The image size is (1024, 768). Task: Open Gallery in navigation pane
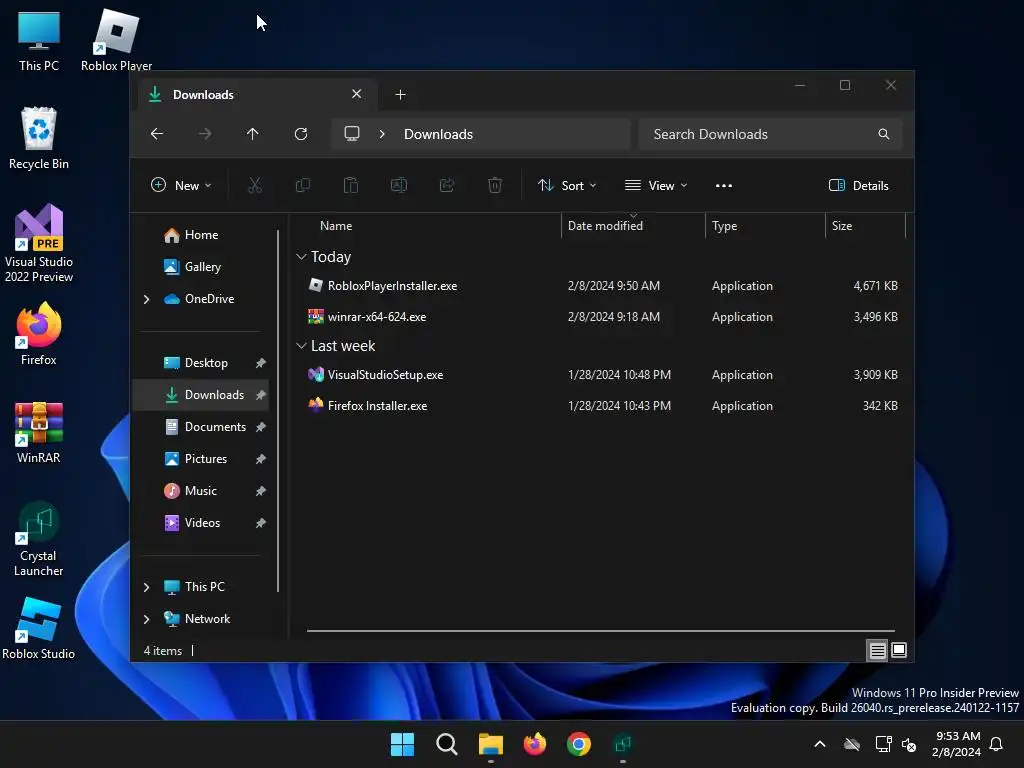201,266
